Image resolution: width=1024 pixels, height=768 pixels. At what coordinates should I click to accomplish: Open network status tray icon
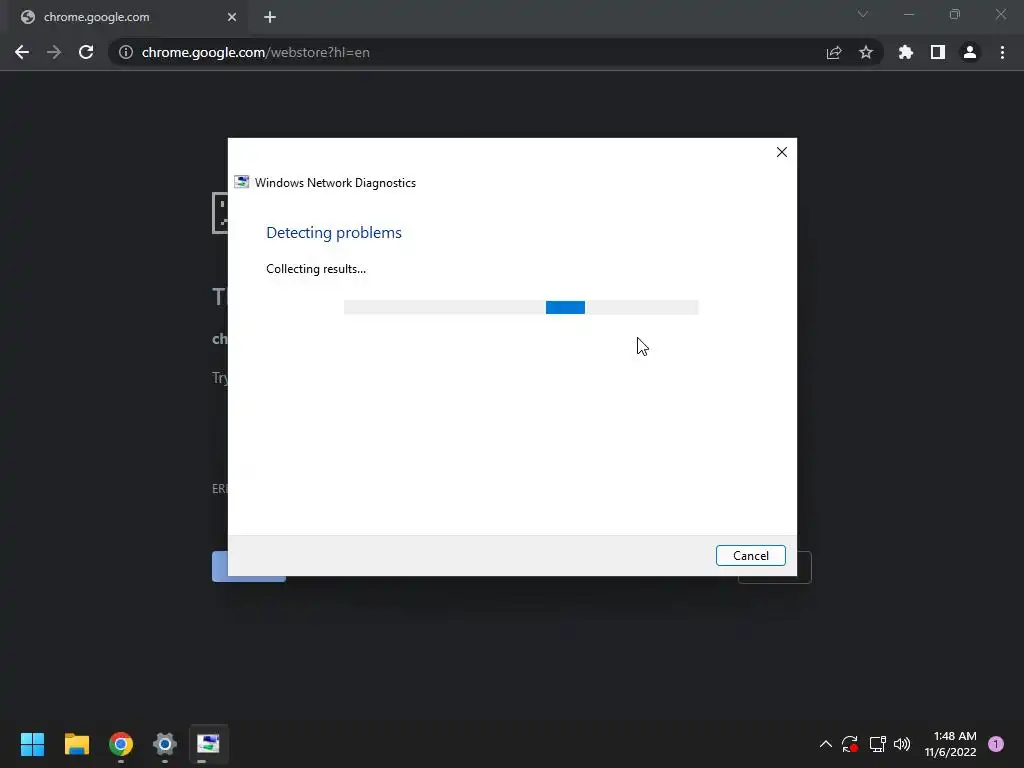point(877,744)
